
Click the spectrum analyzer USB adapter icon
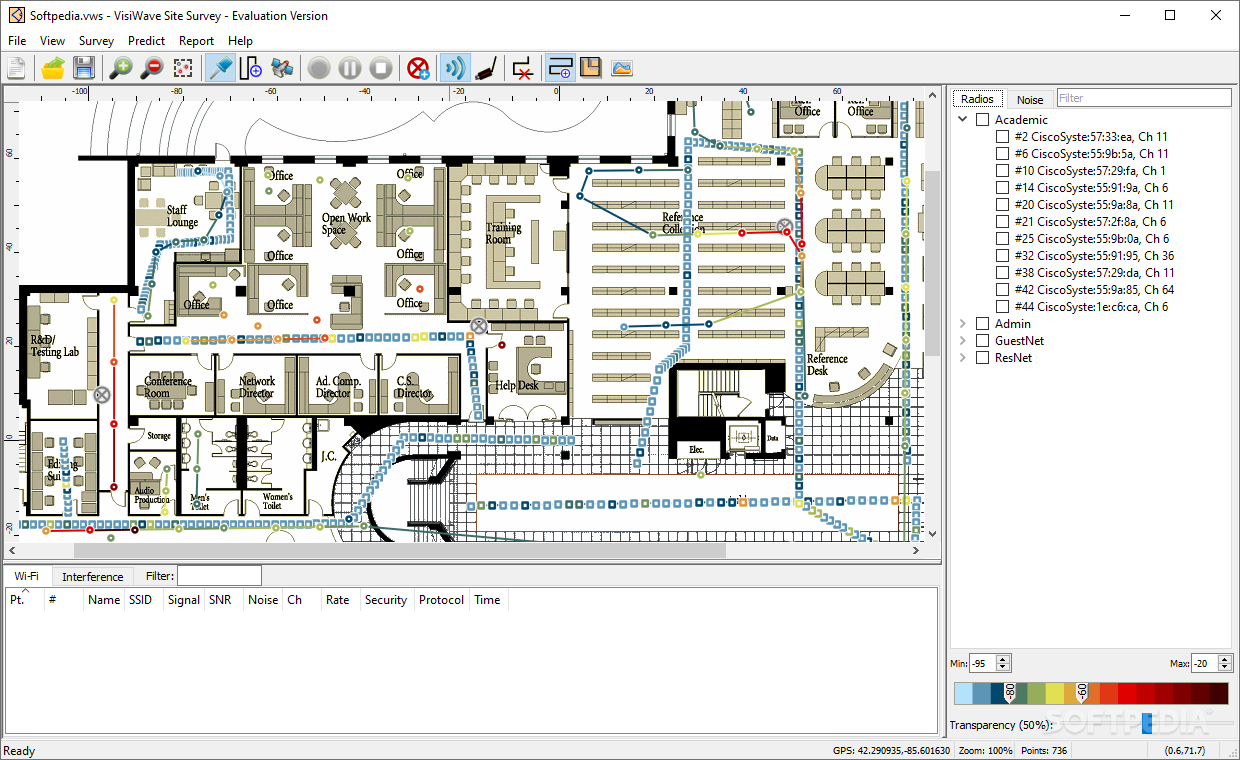click(486, 68)
